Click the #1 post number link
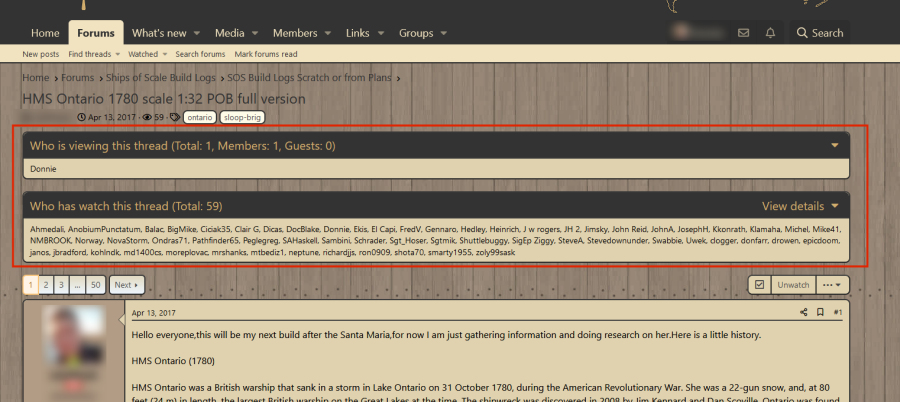 click(838, 312)
